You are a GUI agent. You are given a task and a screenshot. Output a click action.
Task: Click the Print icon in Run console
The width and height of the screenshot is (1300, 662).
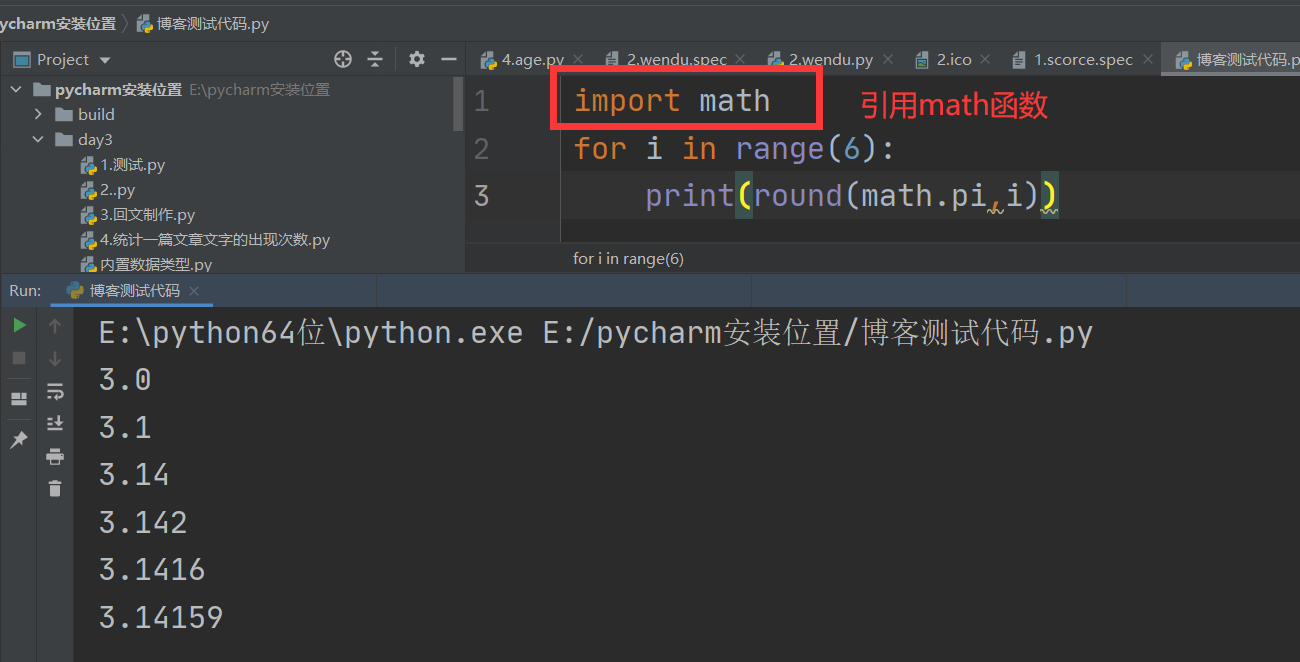click(55, 457)
